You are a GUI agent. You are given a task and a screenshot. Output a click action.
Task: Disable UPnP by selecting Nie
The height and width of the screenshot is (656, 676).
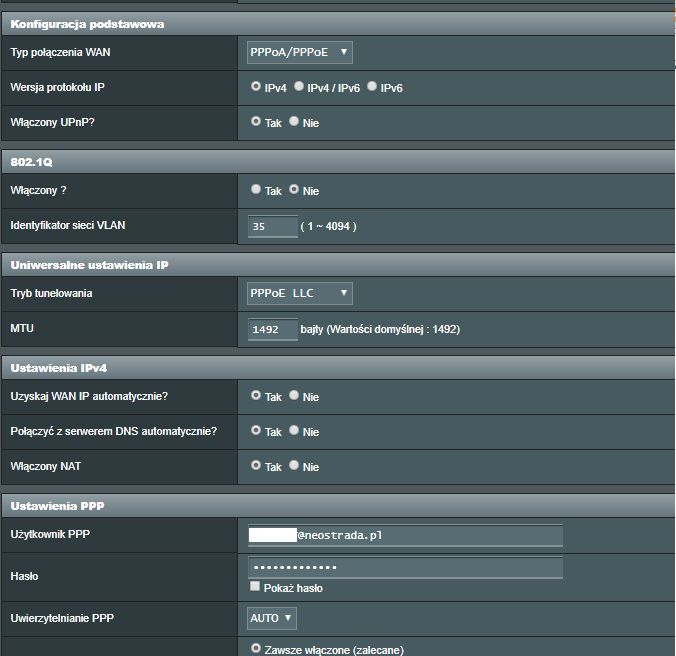(294, 122)
